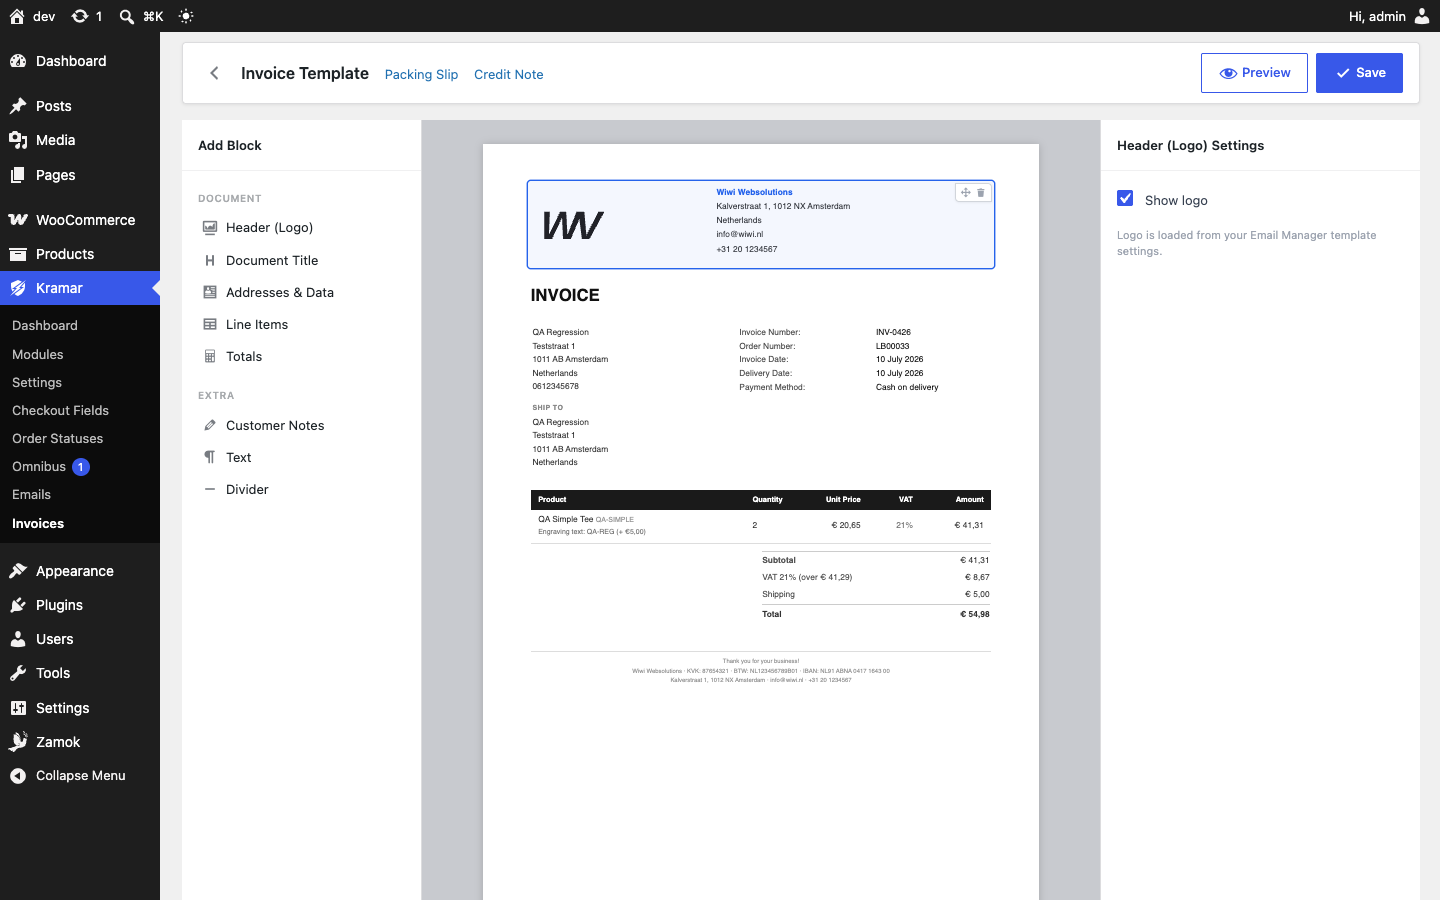This screenshot has width=1440, height=900.
Task: Click the INV-0426 invoice number
Action: tap(893, 332)
